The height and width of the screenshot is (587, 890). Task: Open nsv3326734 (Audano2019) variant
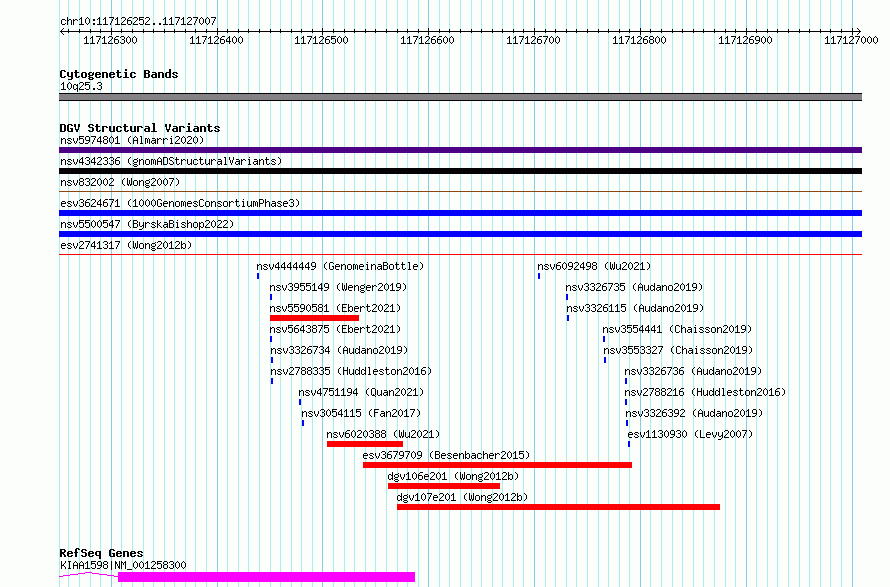(339, 350)
